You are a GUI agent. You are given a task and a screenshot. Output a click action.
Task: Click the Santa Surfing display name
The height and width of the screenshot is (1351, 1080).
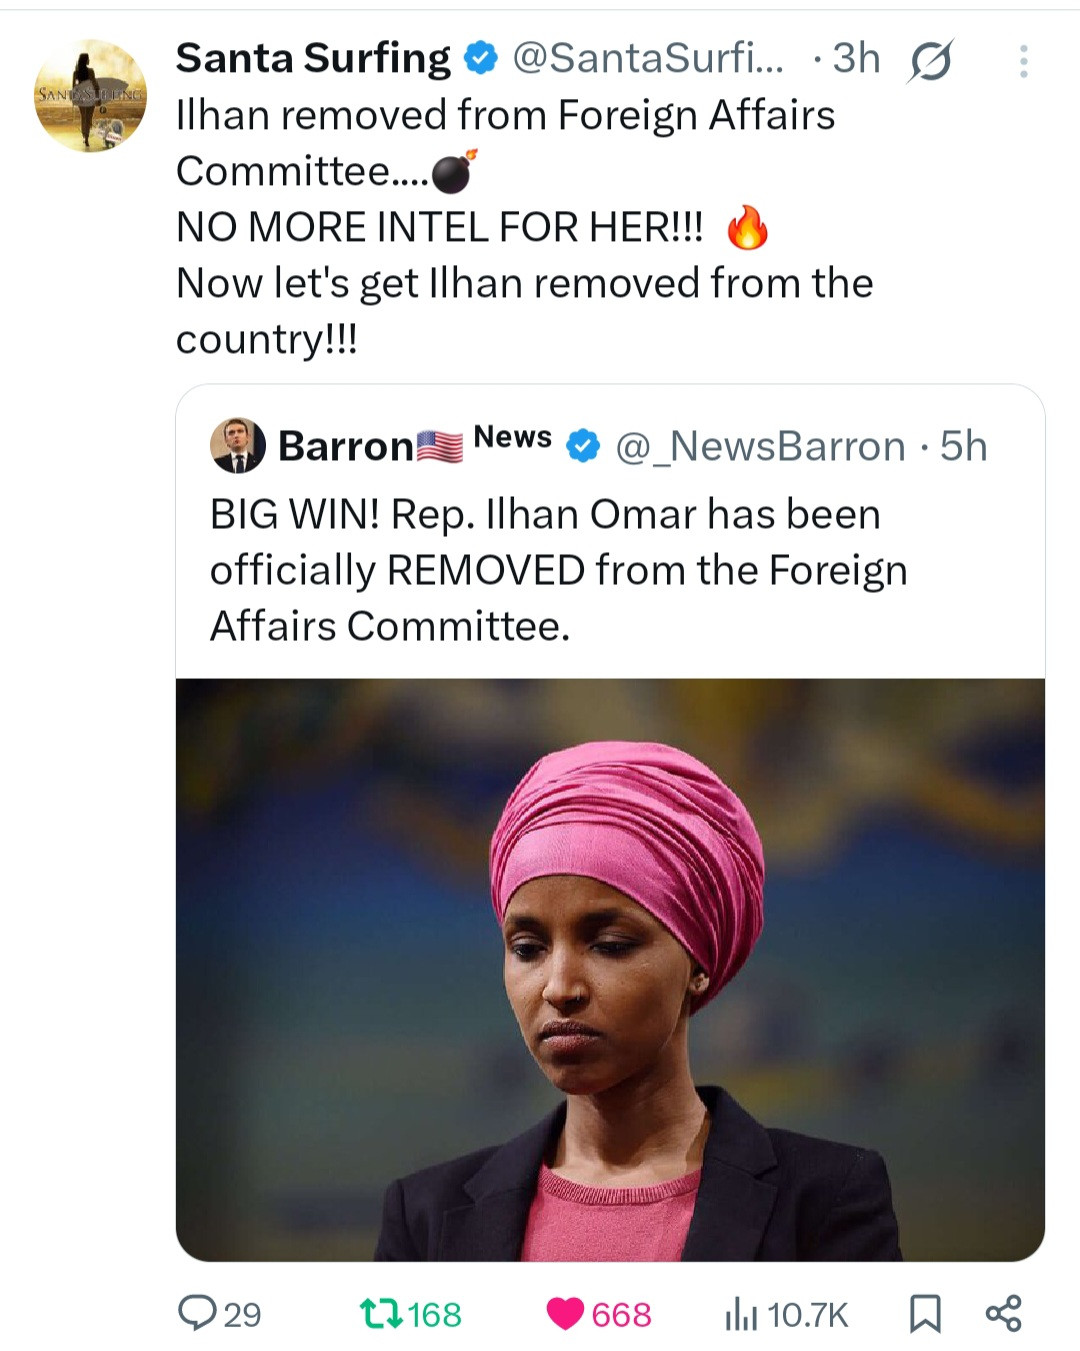pos(313,58)
